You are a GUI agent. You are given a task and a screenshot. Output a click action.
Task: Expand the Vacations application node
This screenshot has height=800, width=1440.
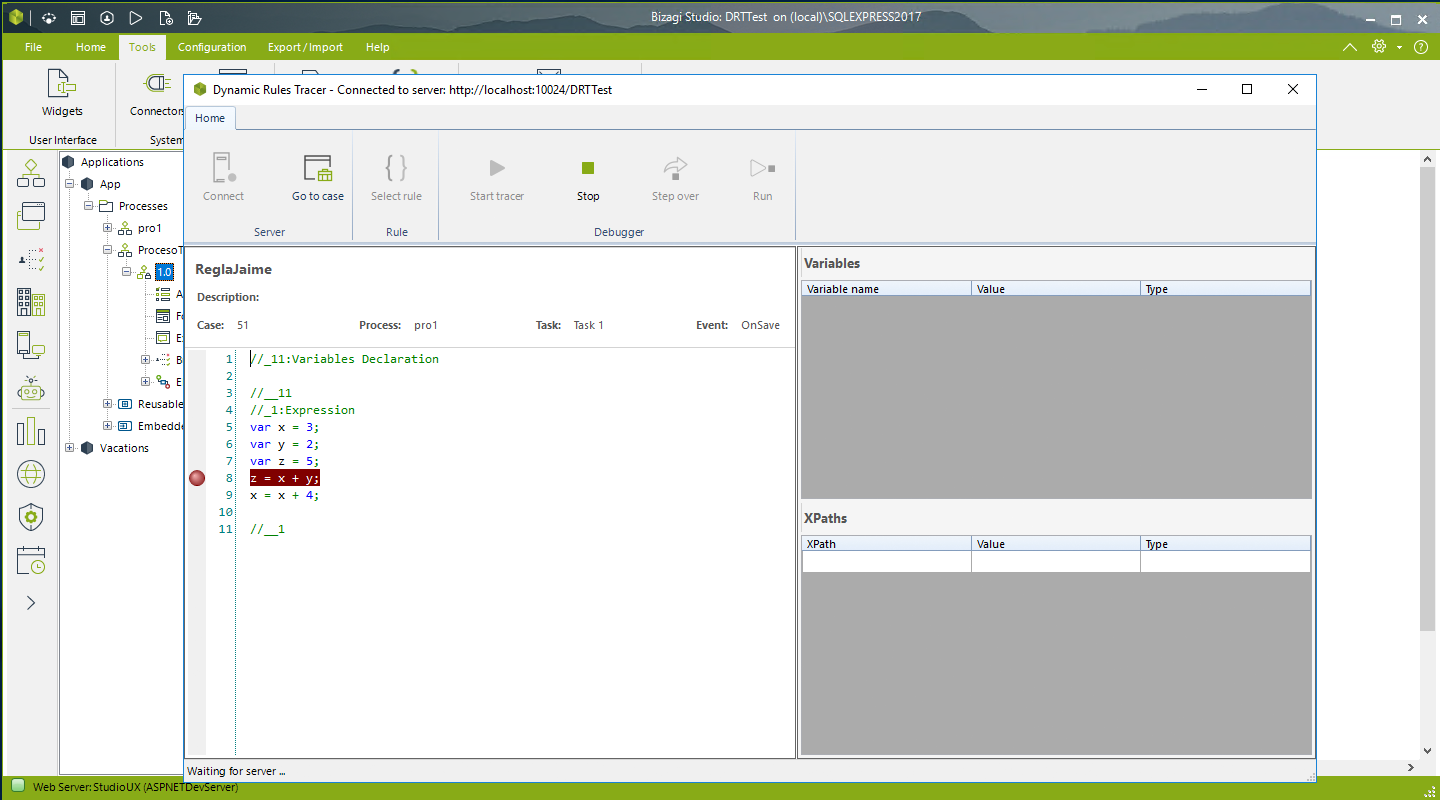pos(70,448)
